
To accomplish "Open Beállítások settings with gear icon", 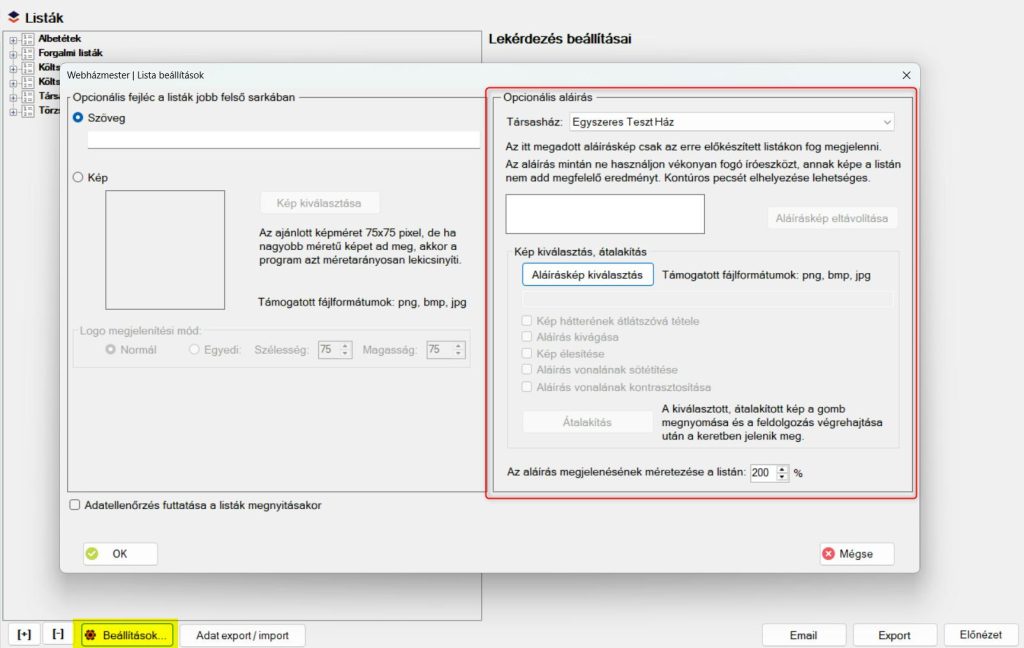I will pos(126,635).
